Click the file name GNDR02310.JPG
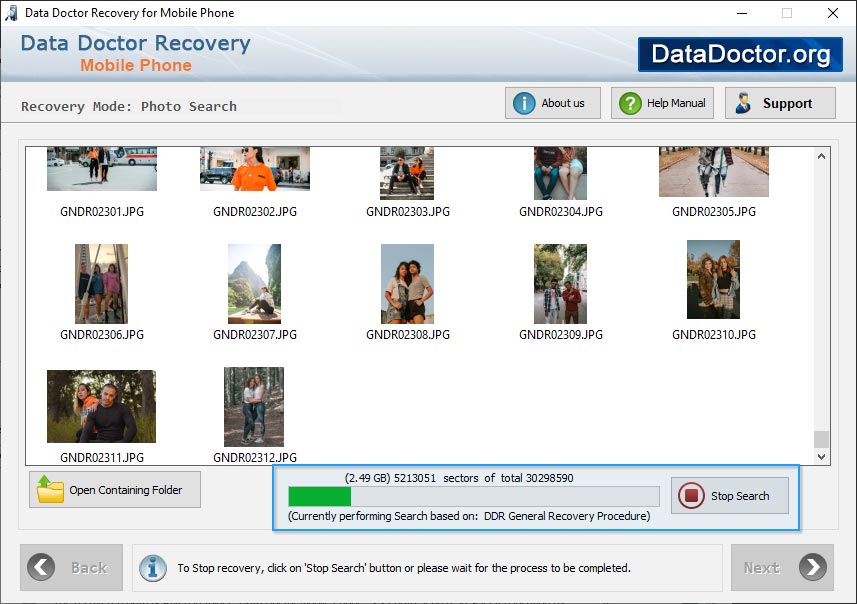 tap(714, 335)
